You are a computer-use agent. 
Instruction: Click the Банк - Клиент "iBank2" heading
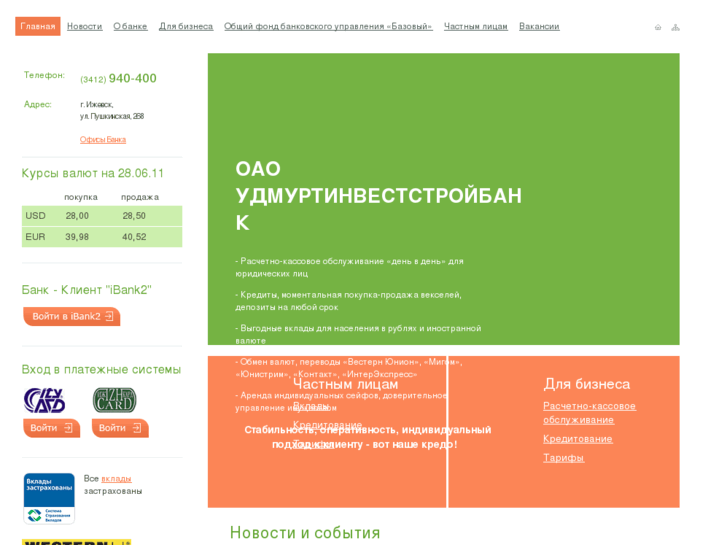[x=87, y=290]
